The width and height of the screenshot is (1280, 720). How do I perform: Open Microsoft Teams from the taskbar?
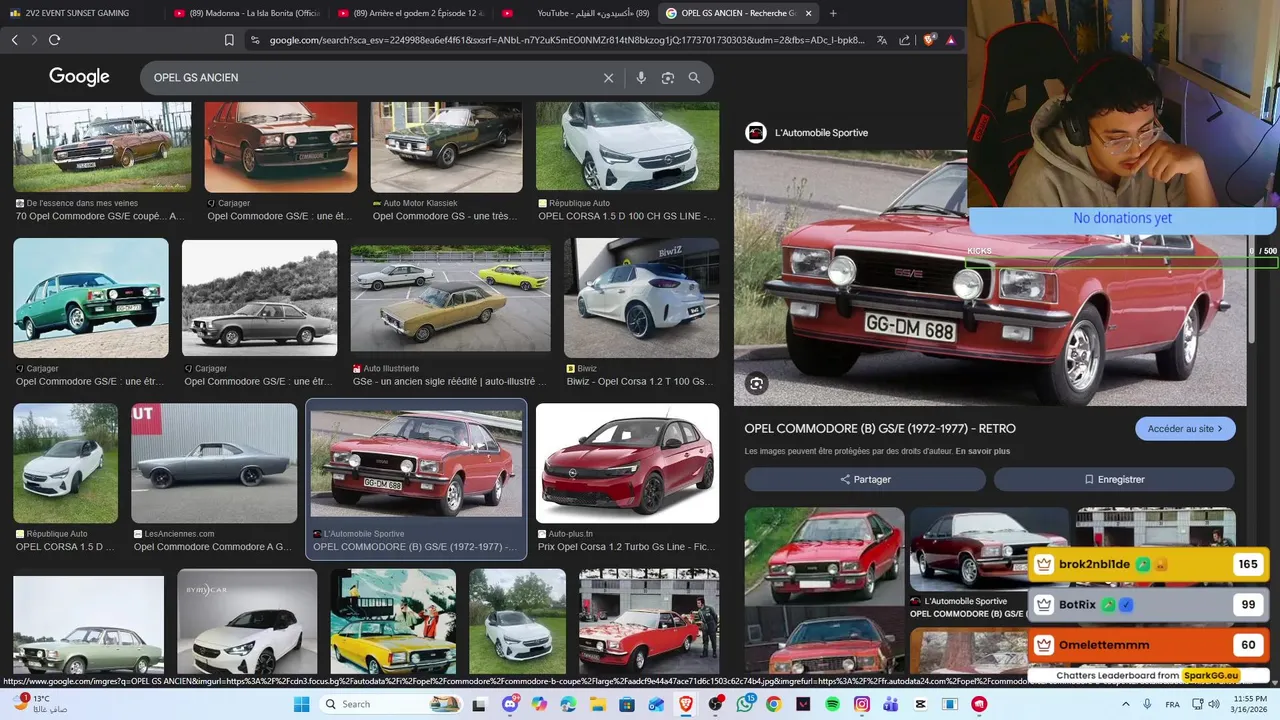(891, 704)
